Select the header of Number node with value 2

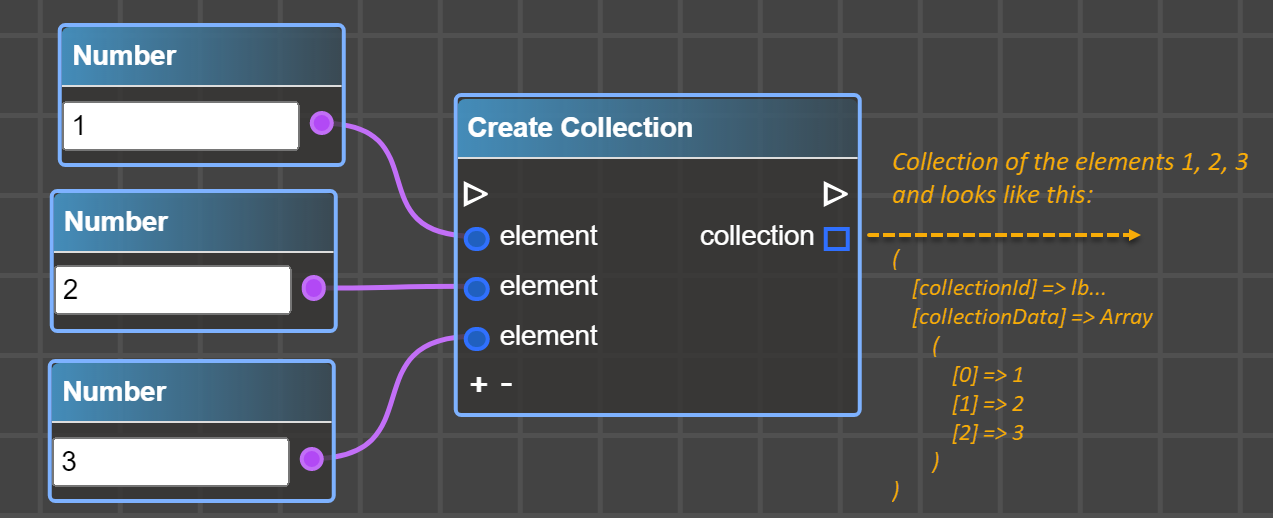[x=194, y=221]
